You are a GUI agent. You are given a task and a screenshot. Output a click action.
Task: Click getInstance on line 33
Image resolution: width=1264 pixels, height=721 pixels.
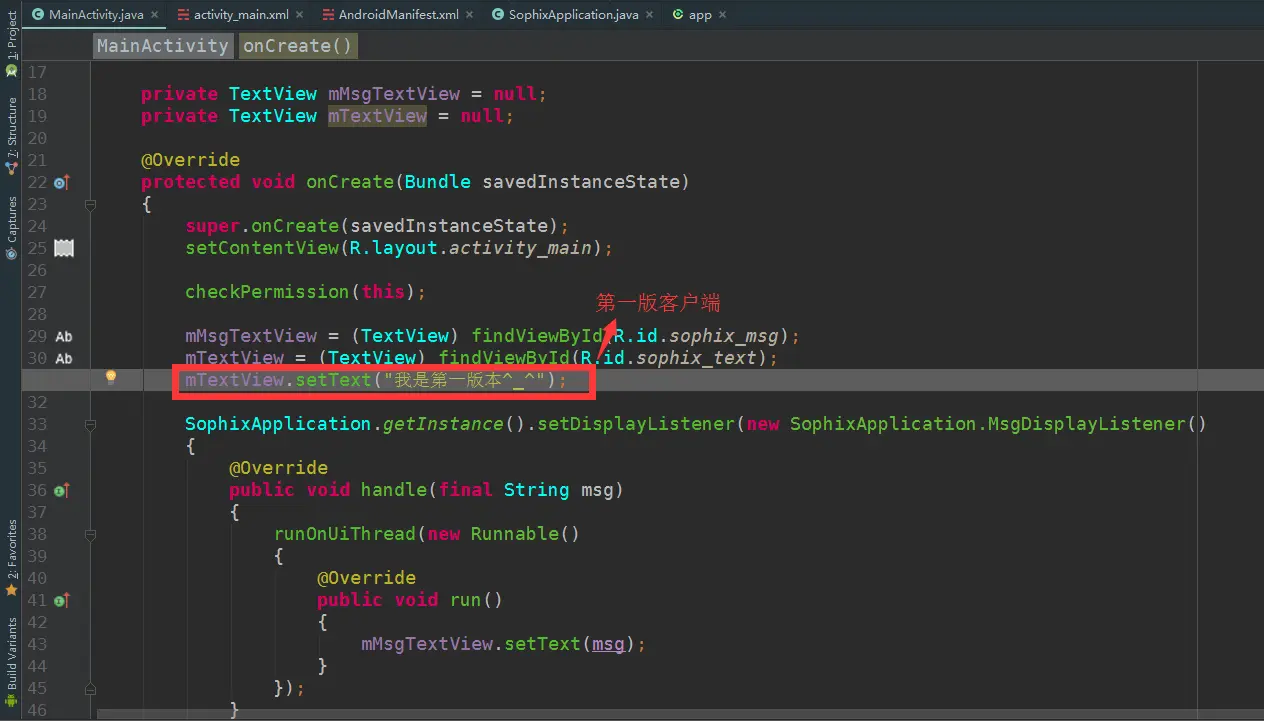(x=443, y=424)
